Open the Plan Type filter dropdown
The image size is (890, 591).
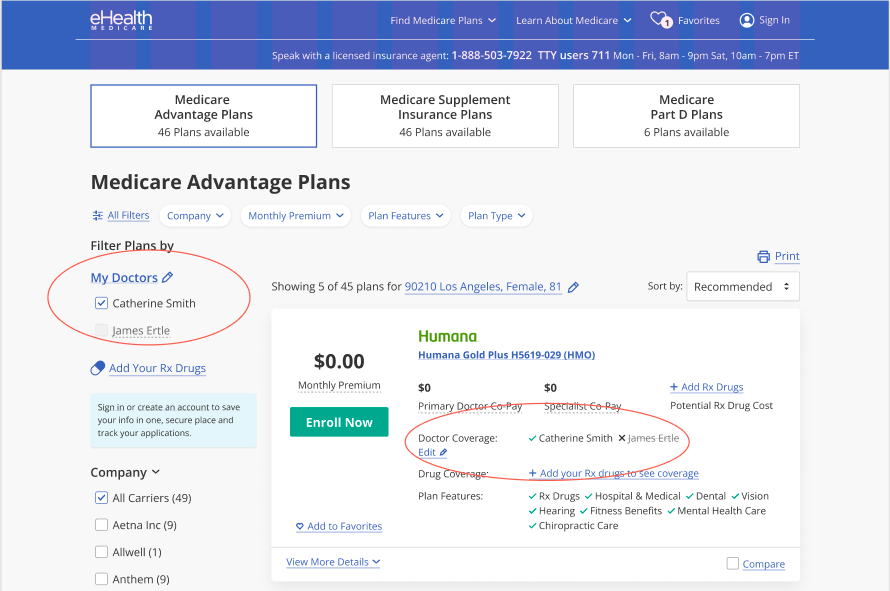tap(497, 216)
